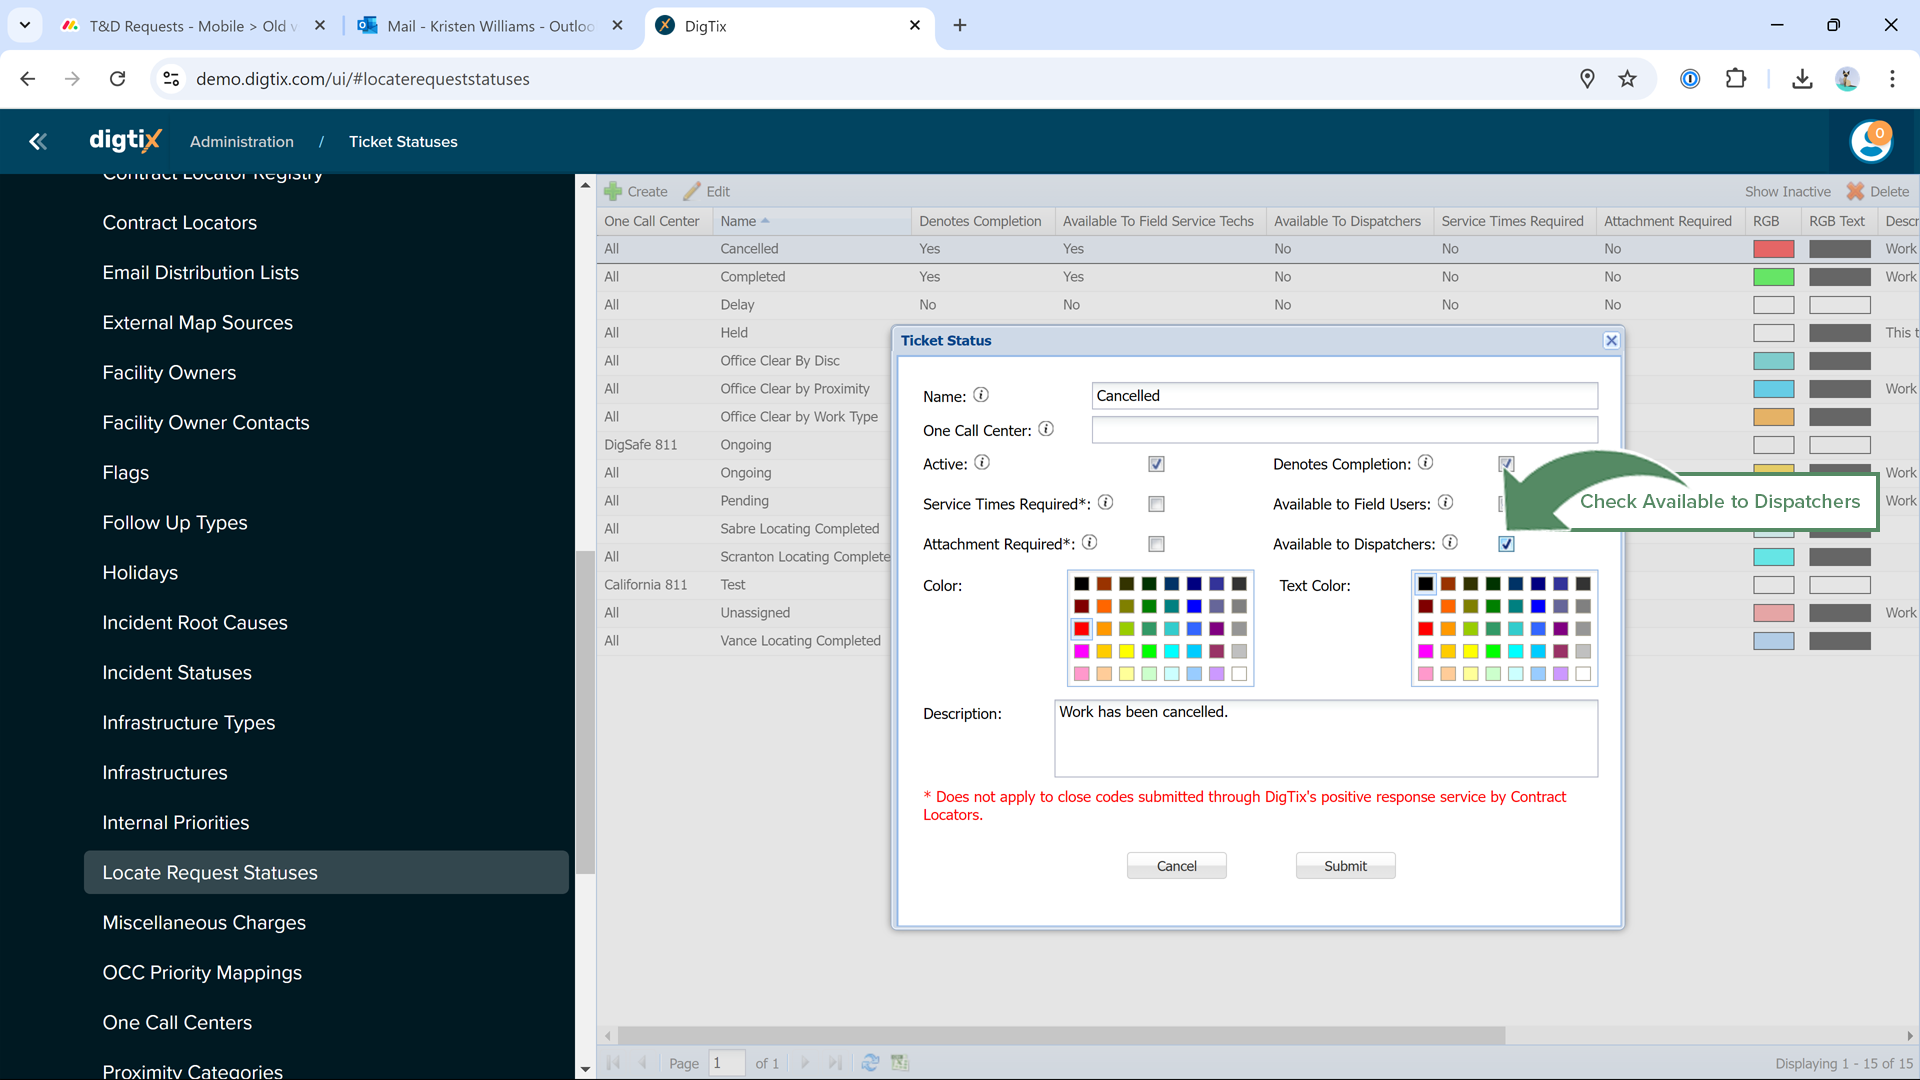The image size is (1920, 1080).
Task: Click the export spreadsheet icon in pager
Action: [900, 1063]
